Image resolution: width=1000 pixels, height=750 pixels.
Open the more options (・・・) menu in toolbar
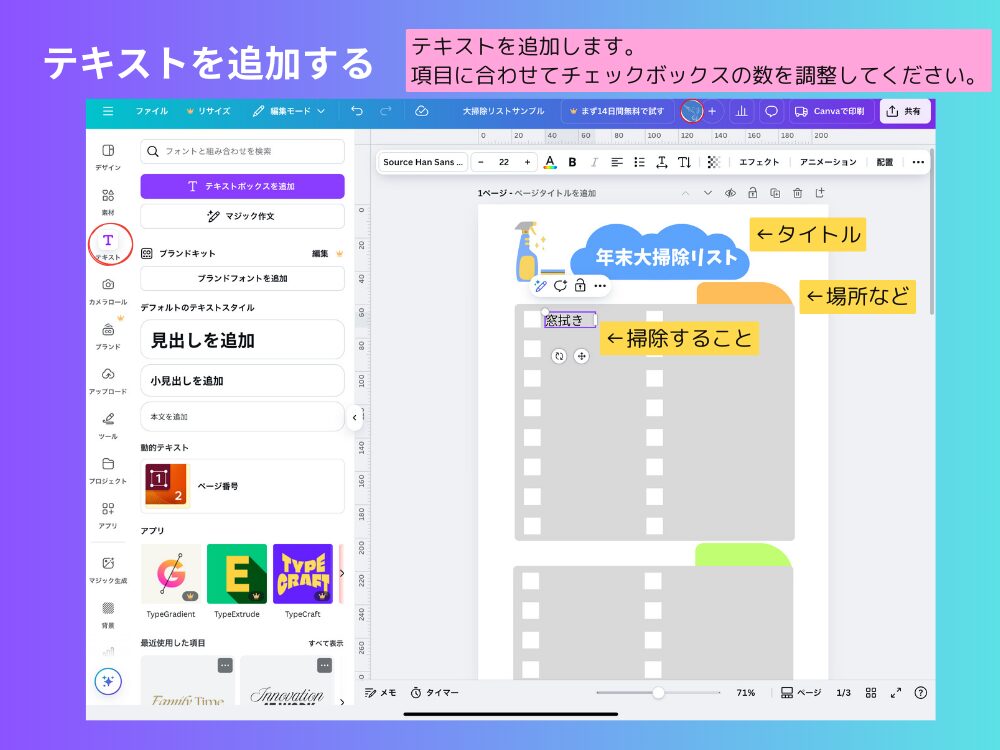(x=917, y=162)
